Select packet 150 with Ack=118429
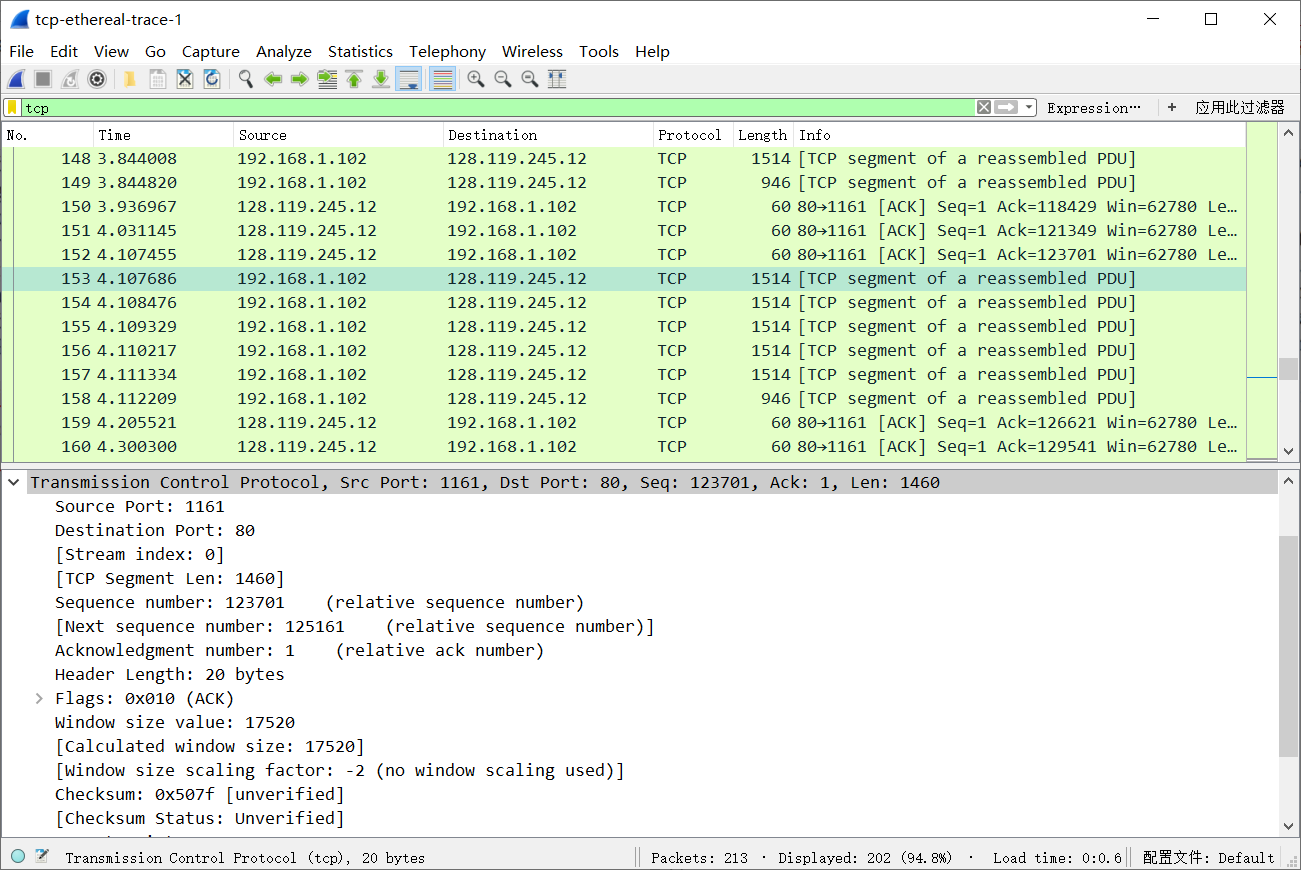 point(624,206)
